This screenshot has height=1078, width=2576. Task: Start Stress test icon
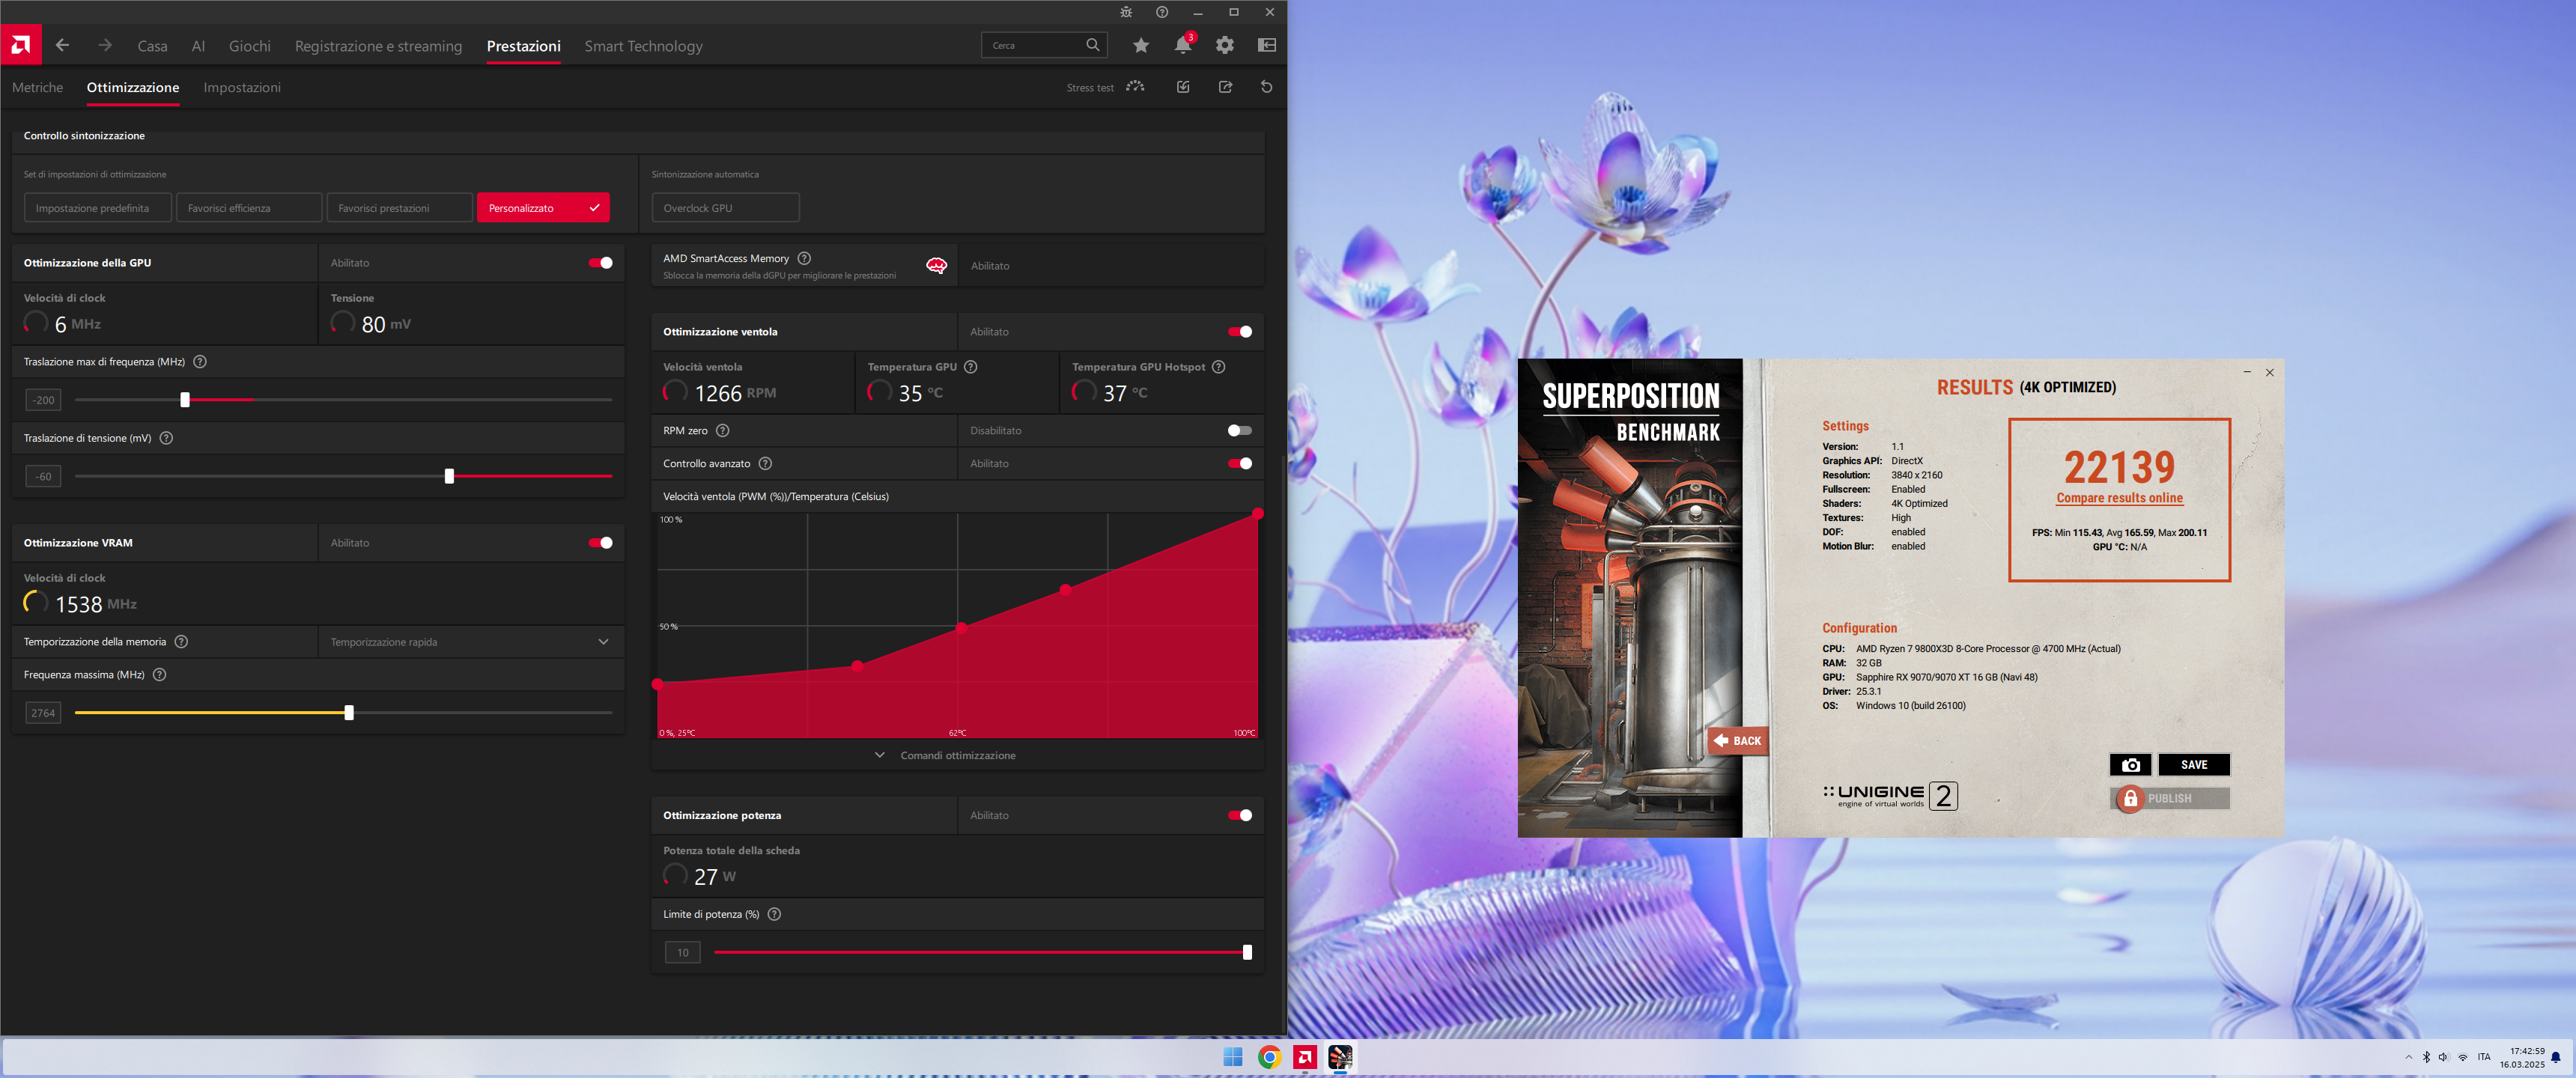pyautogui.click(x=1135, y=87)
